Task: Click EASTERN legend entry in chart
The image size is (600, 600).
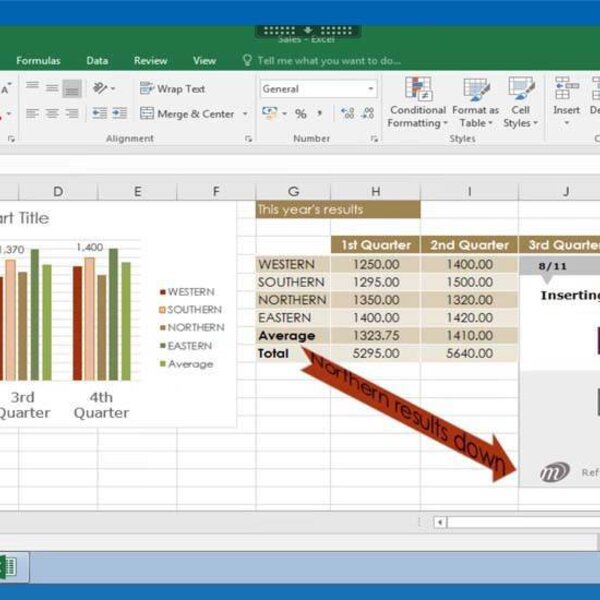Action: [x=186, y=346]
